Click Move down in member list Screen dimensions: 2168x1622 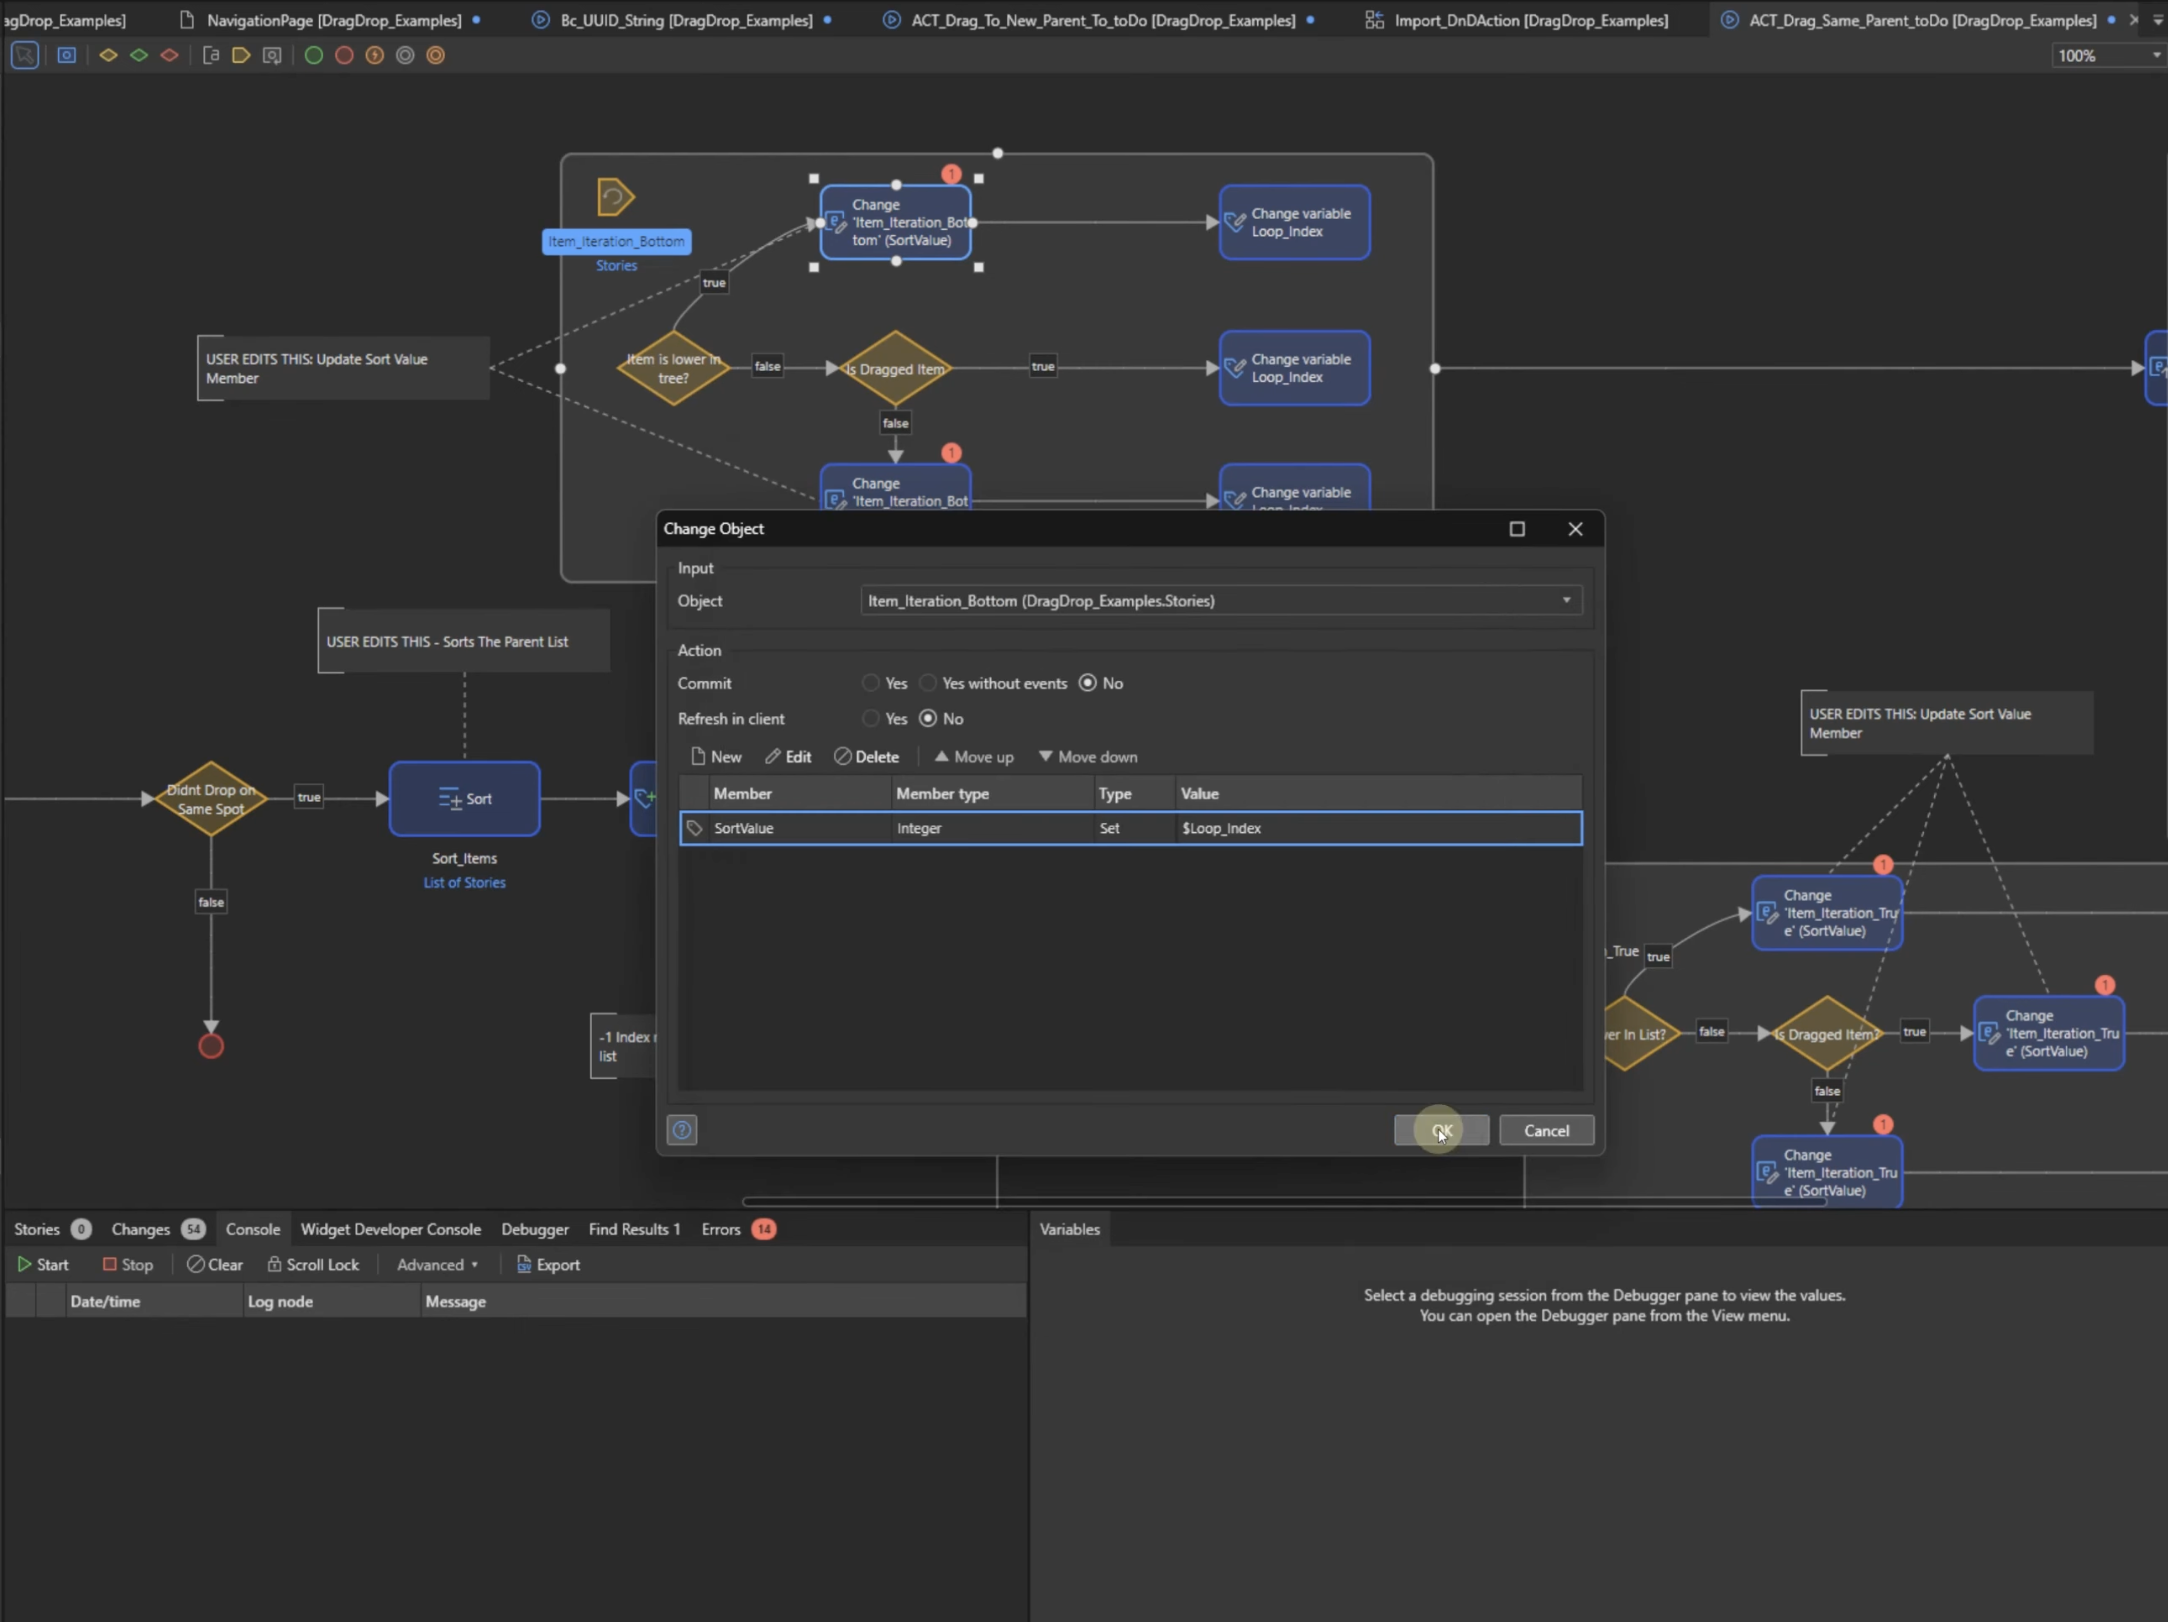(x=1088, y=756)
